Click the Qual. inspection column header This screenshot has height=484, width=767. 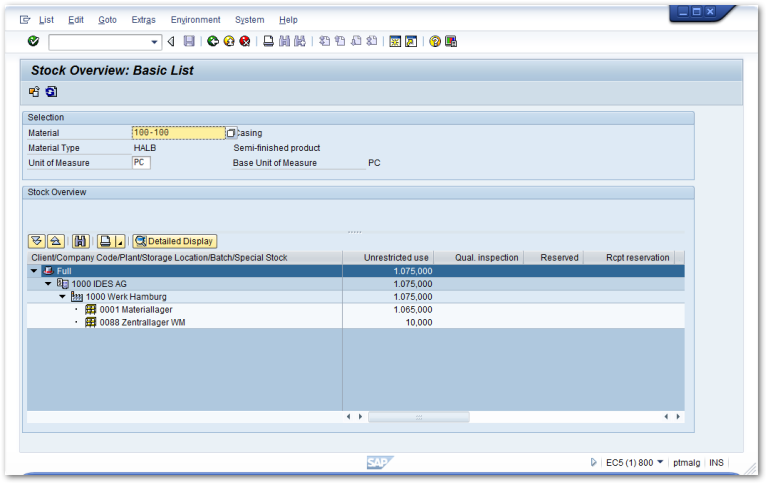pyautogui.click(x=479, y=257)
